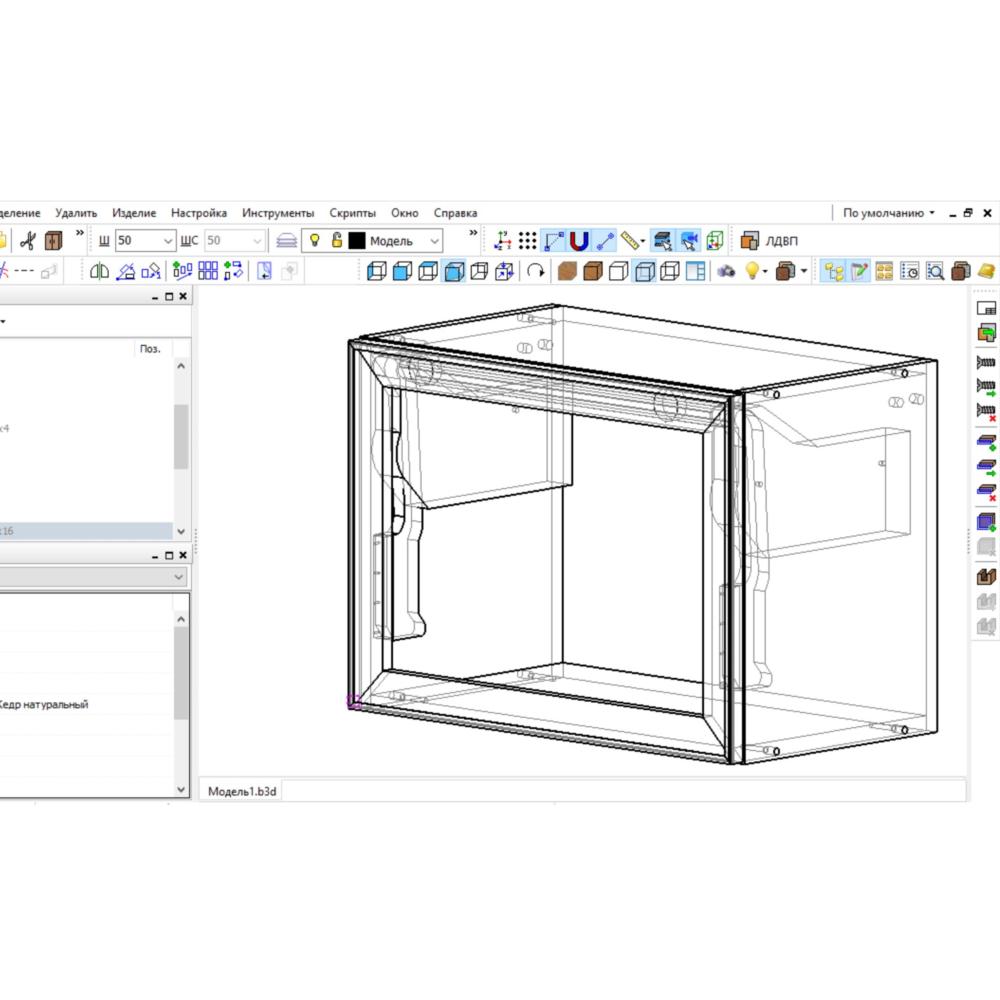The width and height of the screenshot is (1000, 1000).
Task: Toggle the layer lock padlock icon
Action: pyautogui.click(x=337, y=241)
